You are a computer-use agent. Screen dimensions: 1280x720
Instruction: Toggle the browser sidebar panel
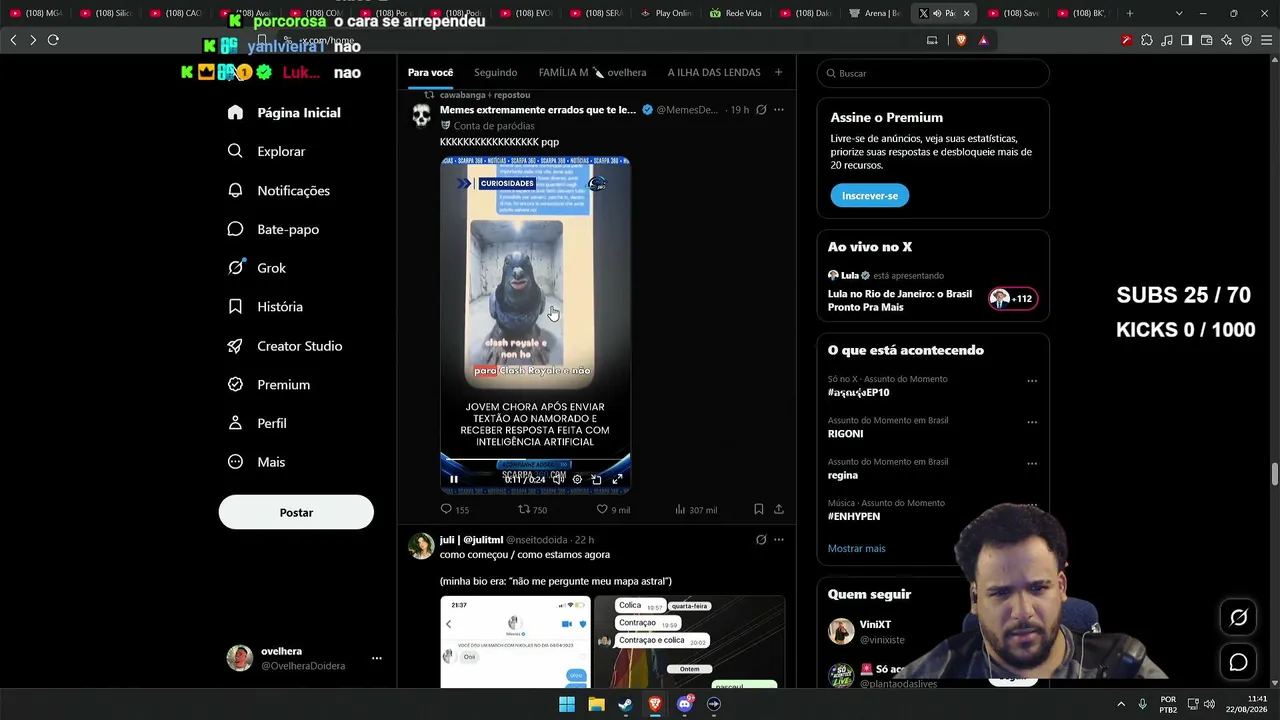1186,40
